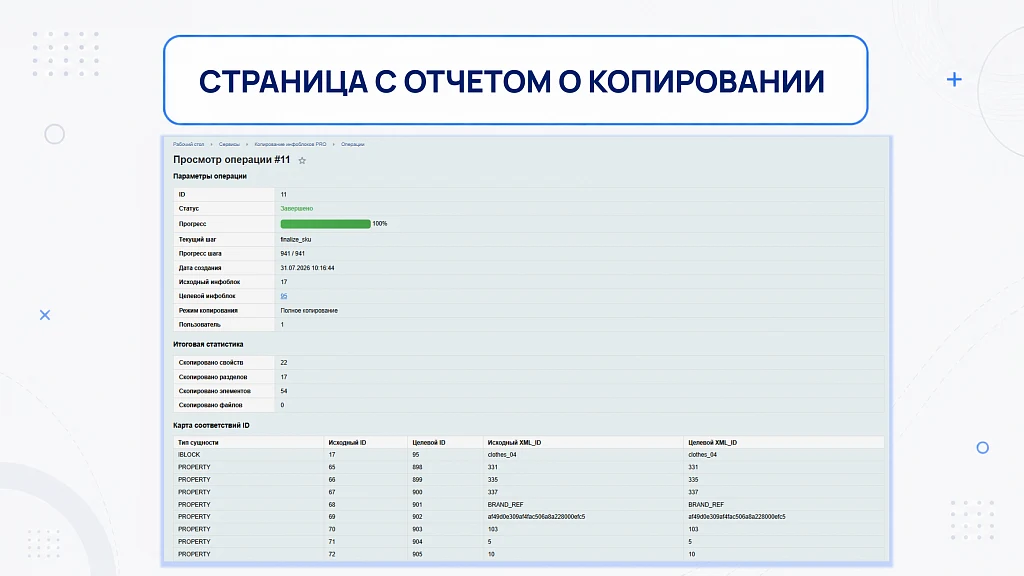Add operation page to favorites via star icon
The image size is (1024, 576).
[302, 161]
